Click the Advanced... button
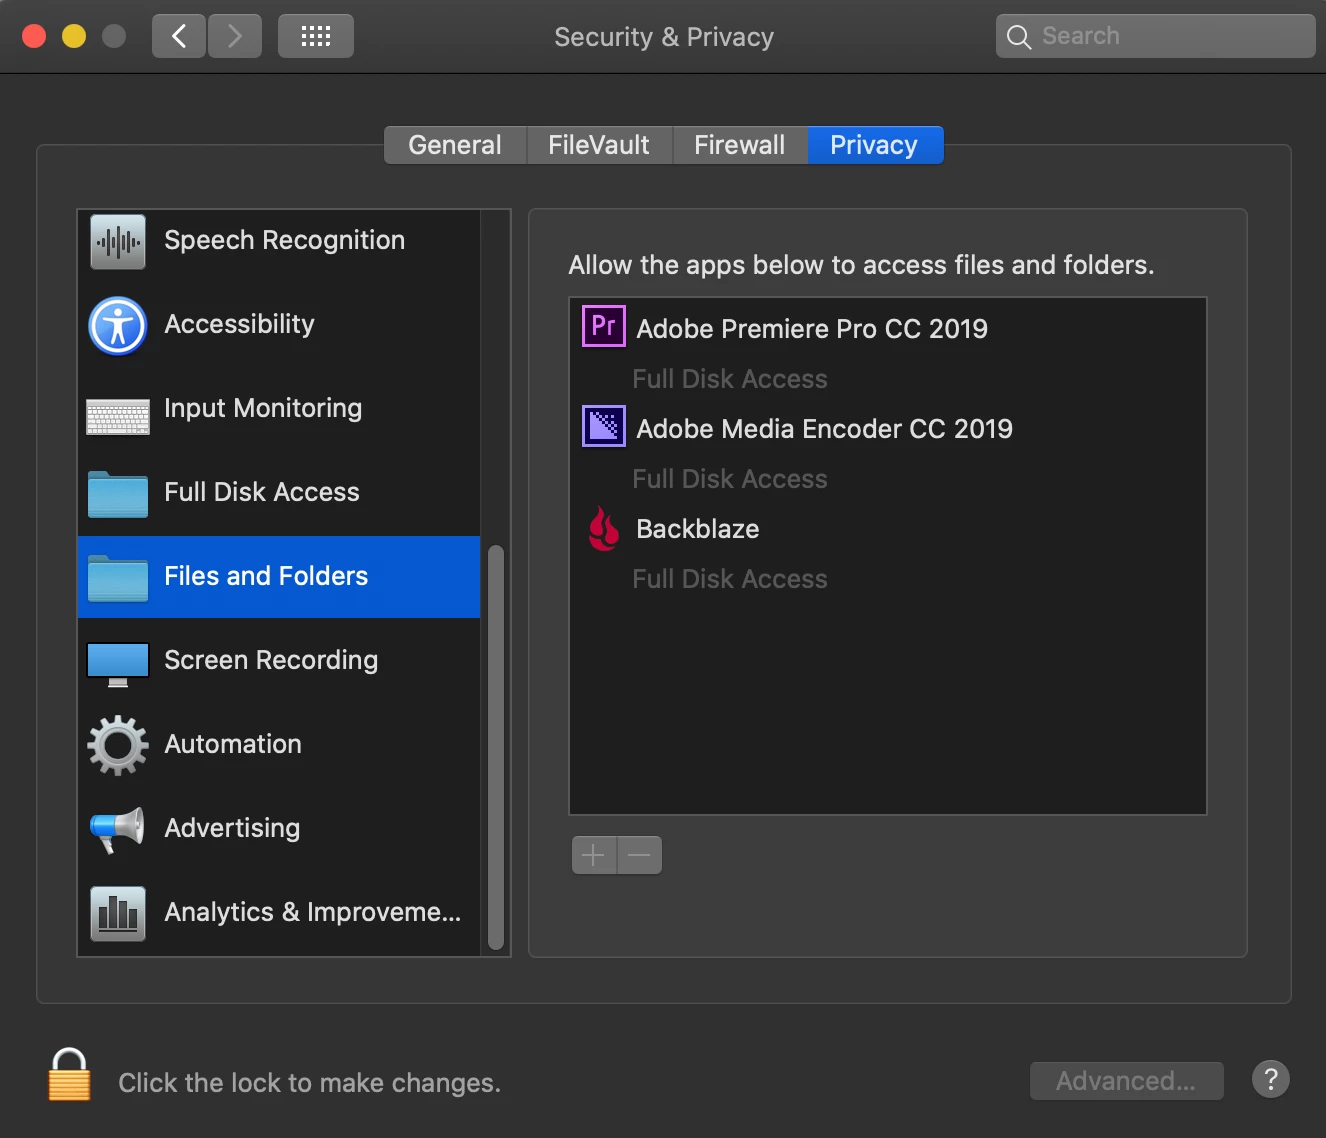Viewport: 1326px width, 1138px height. (x=1127, y=1081)
